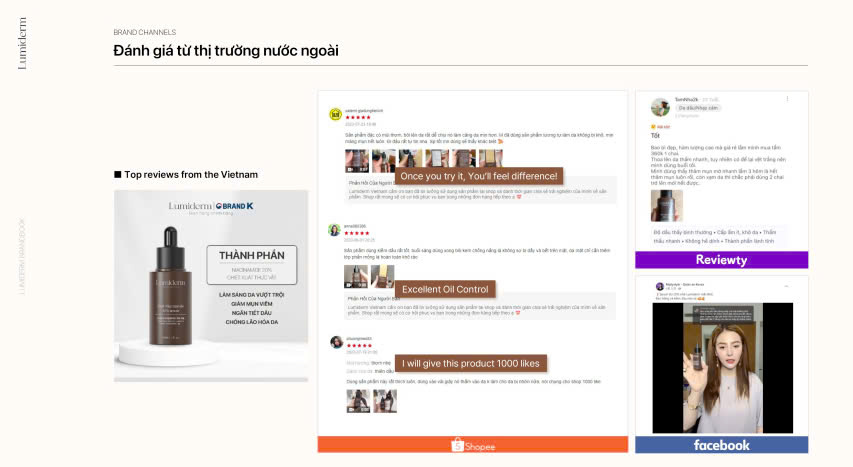Click 'Once you try it, You'll feel difference!' label
This screenshot has width=853, height=467.
[479, 176]
